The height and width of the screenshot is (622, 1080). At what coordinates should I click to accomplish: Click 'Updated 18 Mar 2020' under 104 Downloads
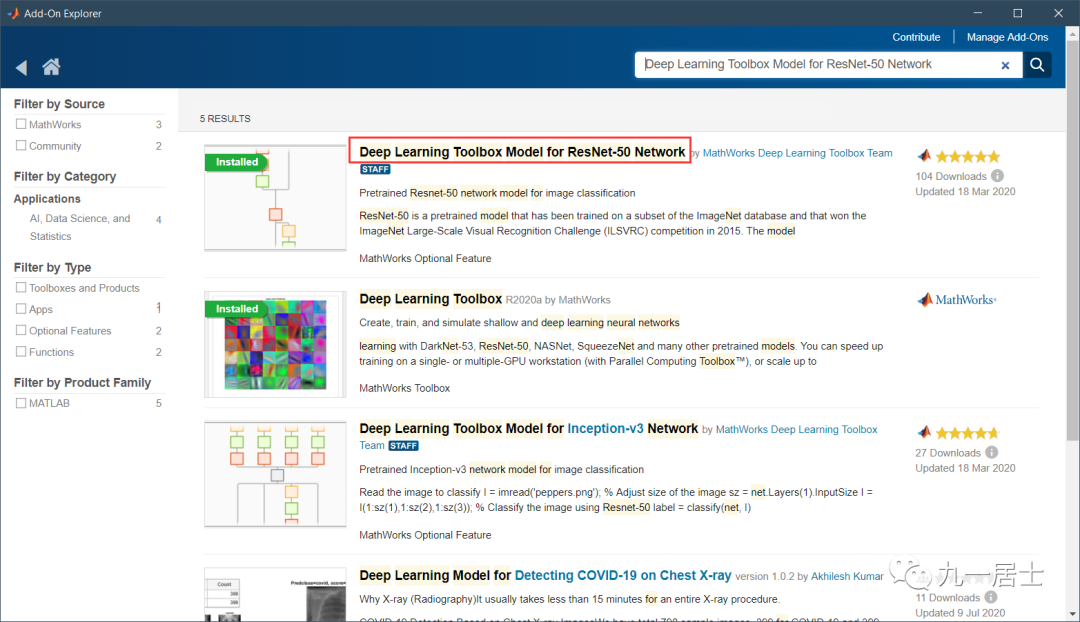coord(965,191)
